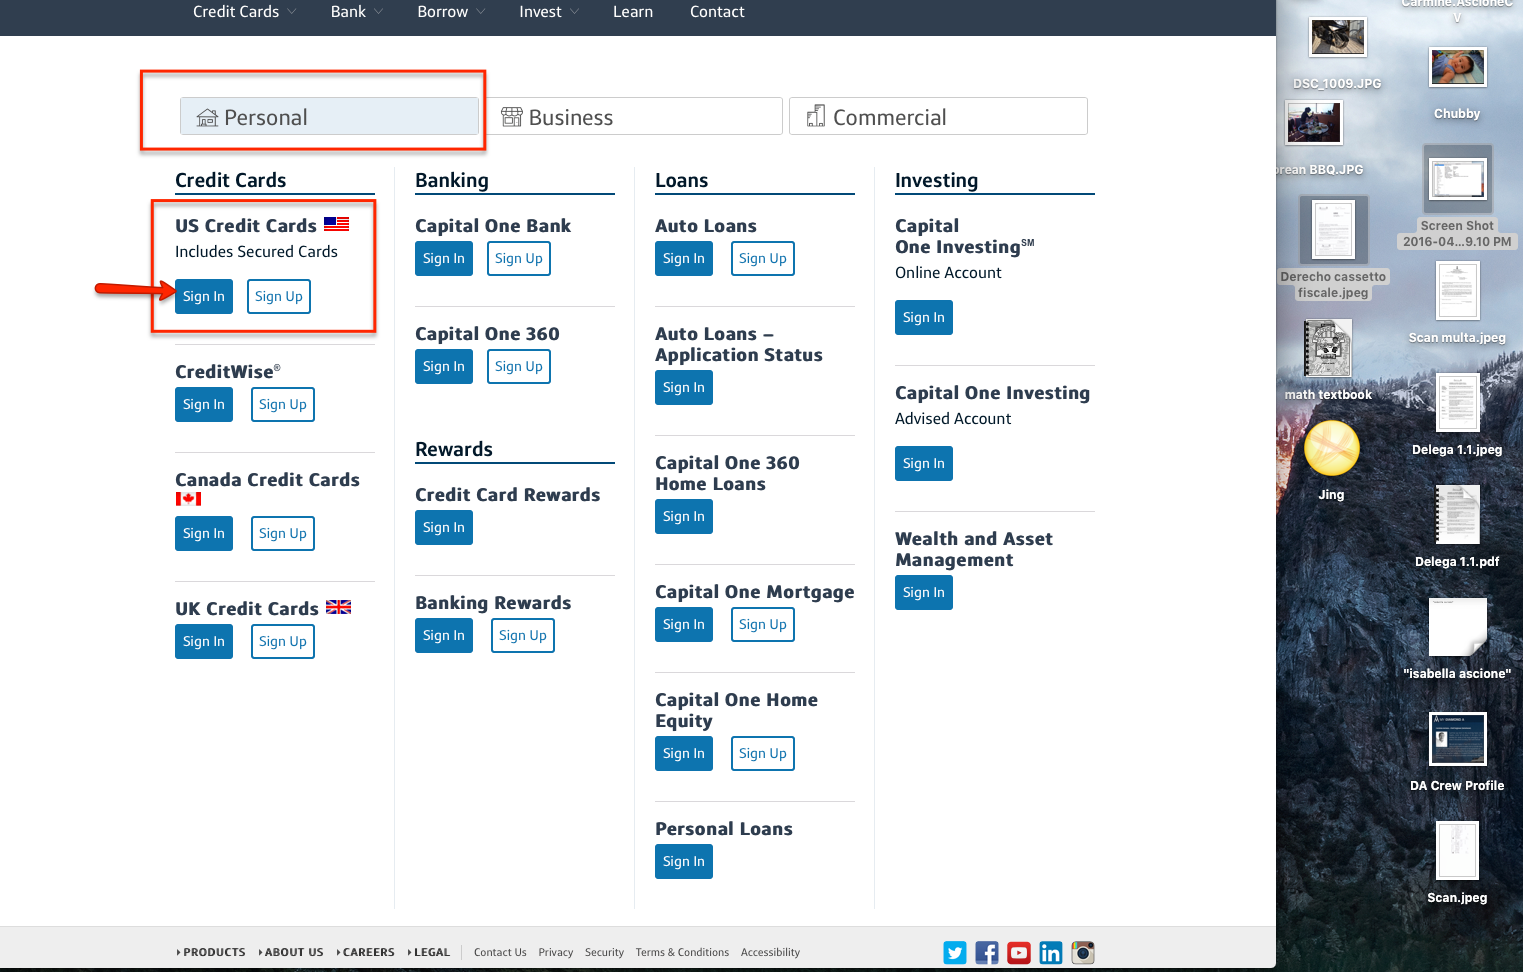Open the Privacy footer link
The image size is (1523, 972).
[x=555, y=953]
